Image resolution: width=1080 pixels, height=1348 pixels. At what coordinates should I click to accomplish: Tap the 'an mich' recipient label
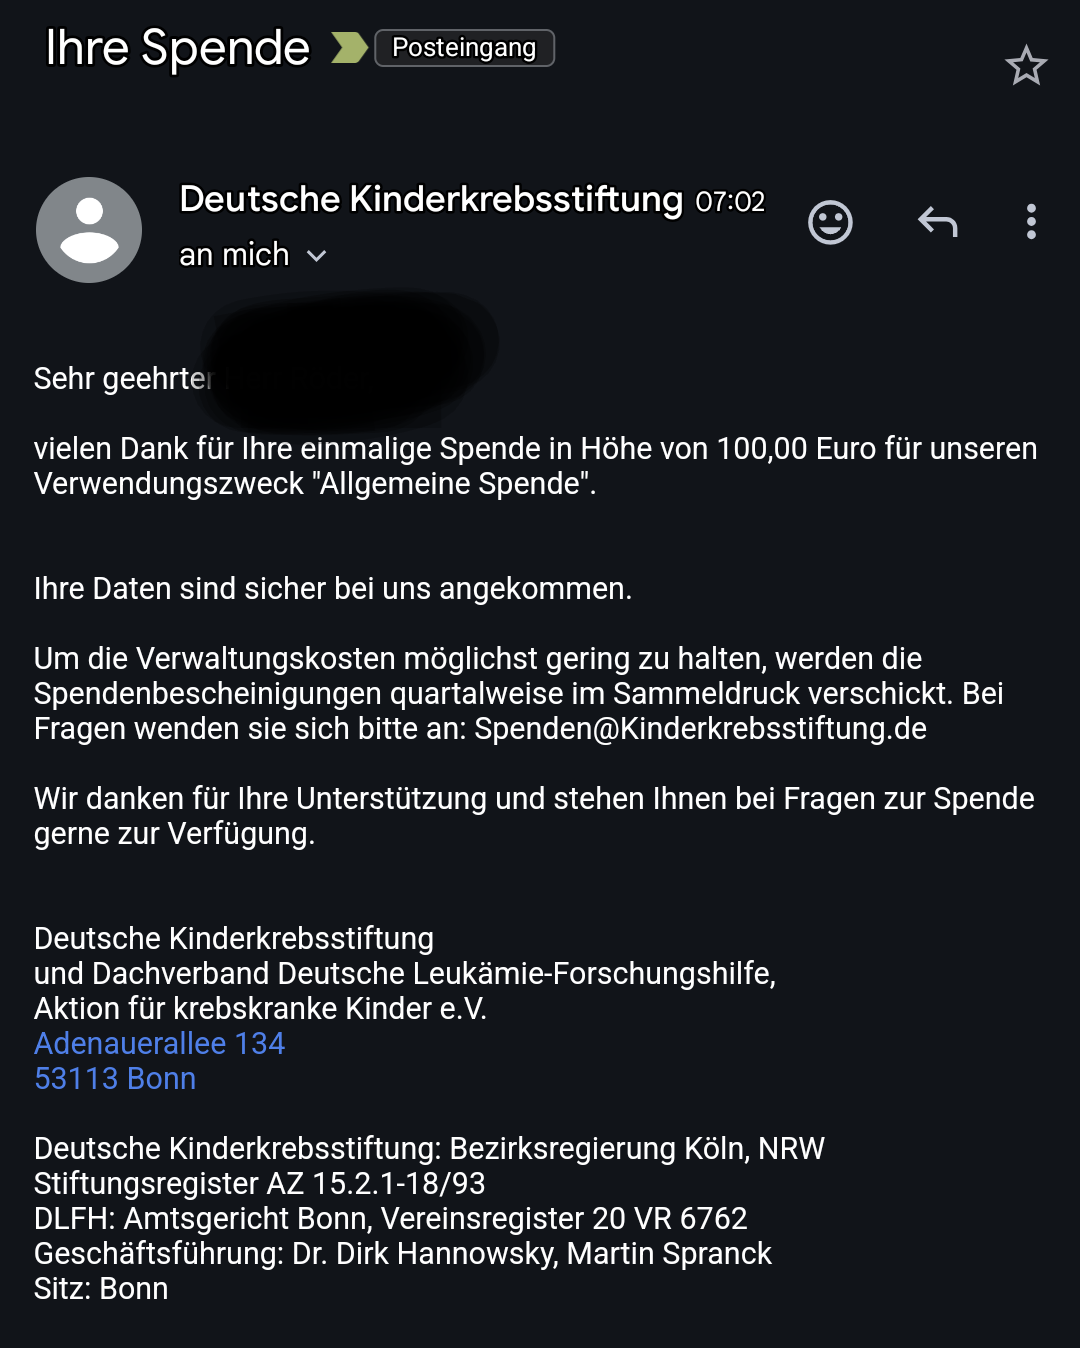(234, 255)
